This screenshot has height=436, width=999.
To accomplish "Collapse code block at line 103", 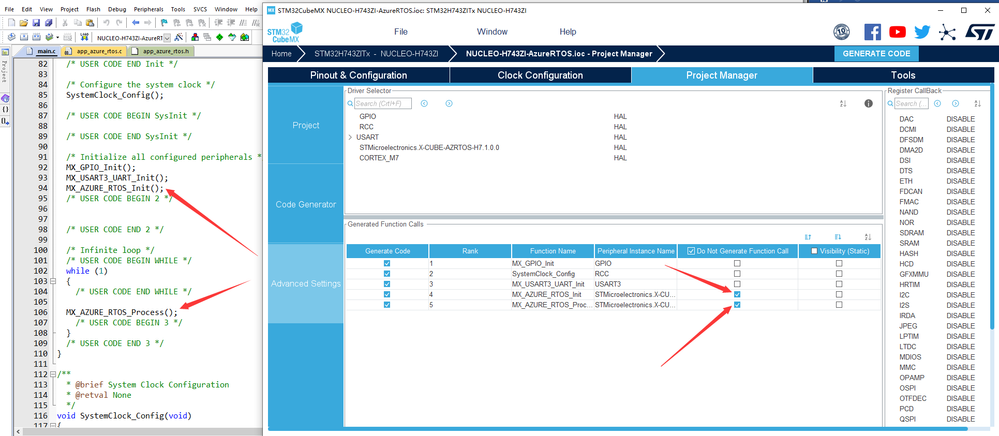I will (x=53, y=281).
